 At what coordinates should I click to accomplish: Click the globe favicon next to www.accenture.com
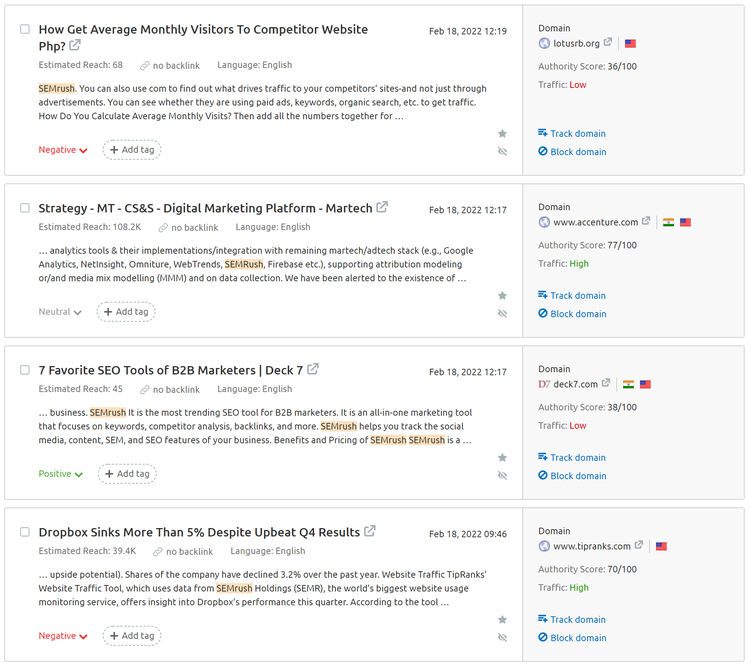(544, 222)
